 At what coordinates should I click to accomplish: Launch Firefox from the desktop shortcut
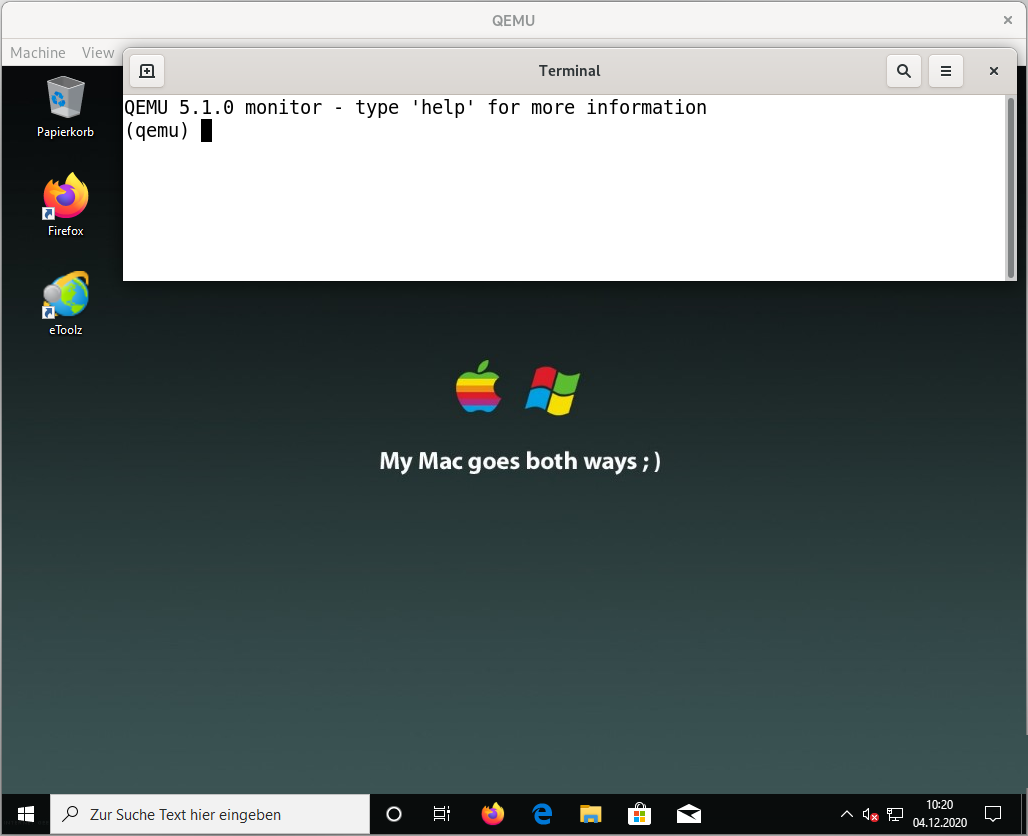[66, 205]
